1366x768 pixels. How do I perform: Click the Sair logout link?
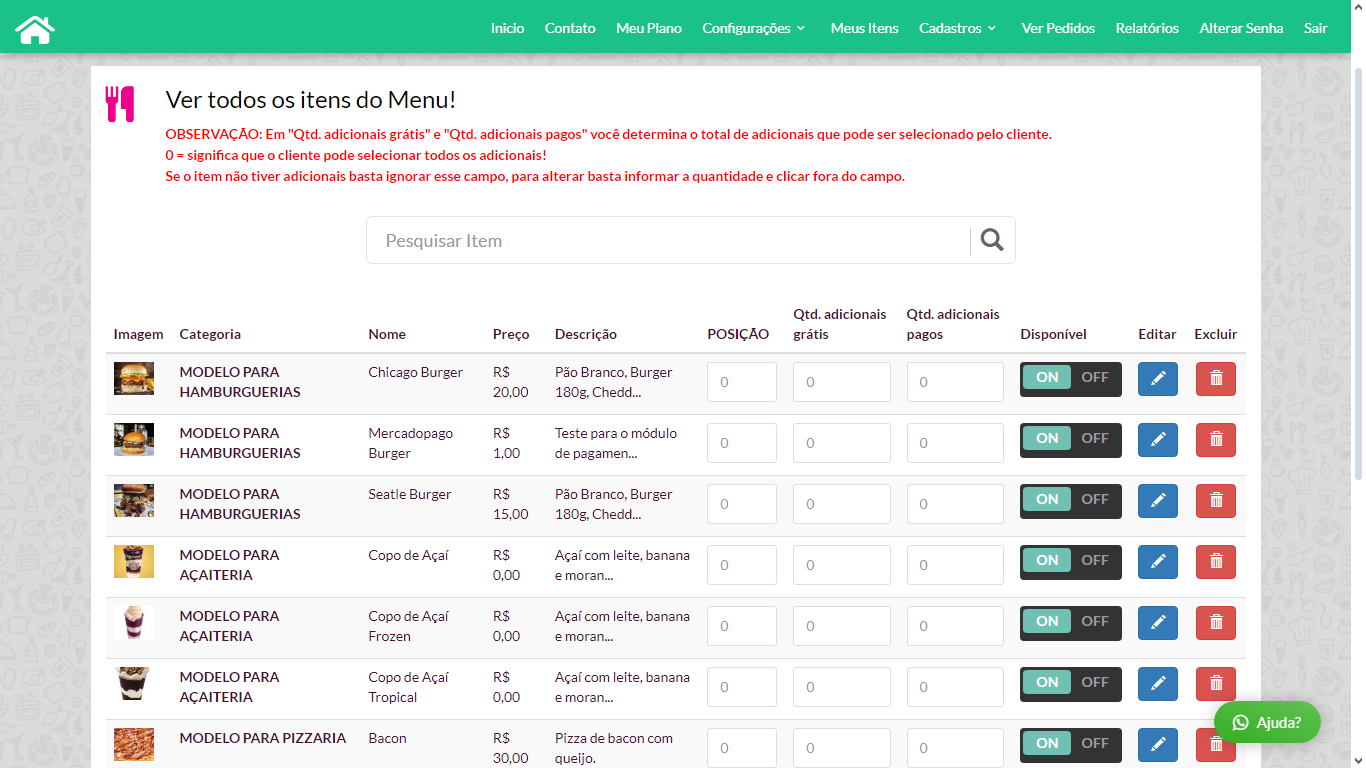pyautogui.click(x=1315, y=28)
